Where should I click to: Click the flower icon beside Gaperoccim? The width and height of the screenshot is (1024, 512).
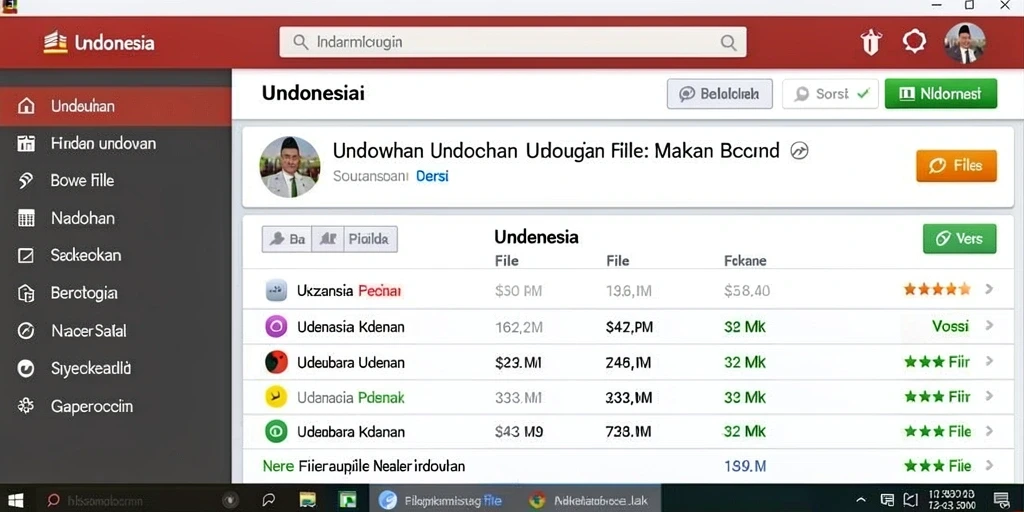[26, 406]
